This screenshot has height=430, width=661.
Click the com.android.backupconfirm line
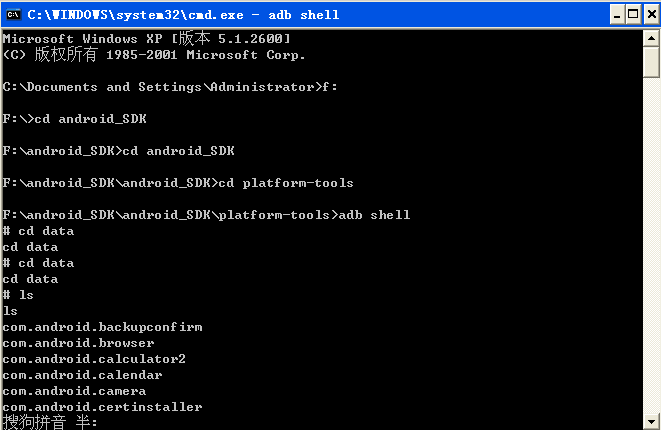tap(102, 327)
